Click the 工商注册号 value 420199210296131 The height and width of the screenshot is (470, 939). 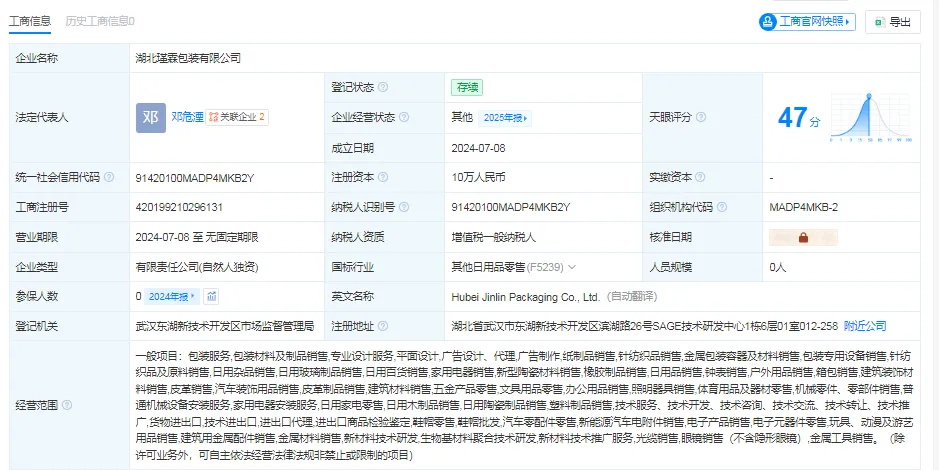tap(180, 207)
